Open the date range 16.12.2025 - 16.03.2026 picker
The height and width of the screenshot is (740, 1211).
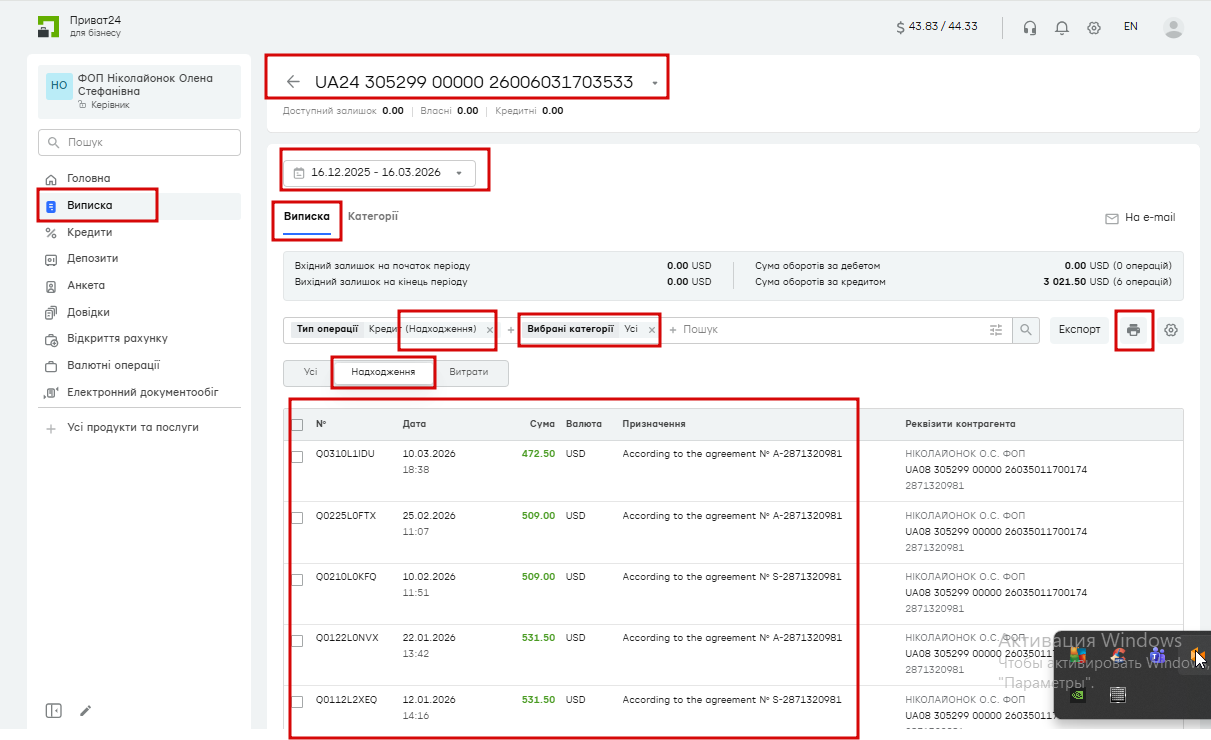[x=380, y=173]
